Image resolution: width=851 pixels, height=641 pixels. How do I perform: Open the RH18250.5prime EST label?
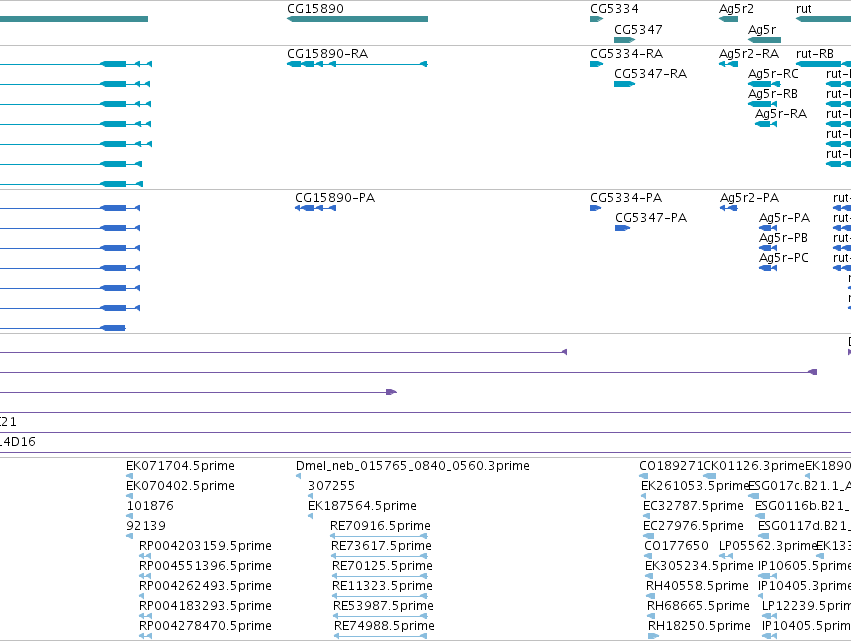click(x=700, y=626)
